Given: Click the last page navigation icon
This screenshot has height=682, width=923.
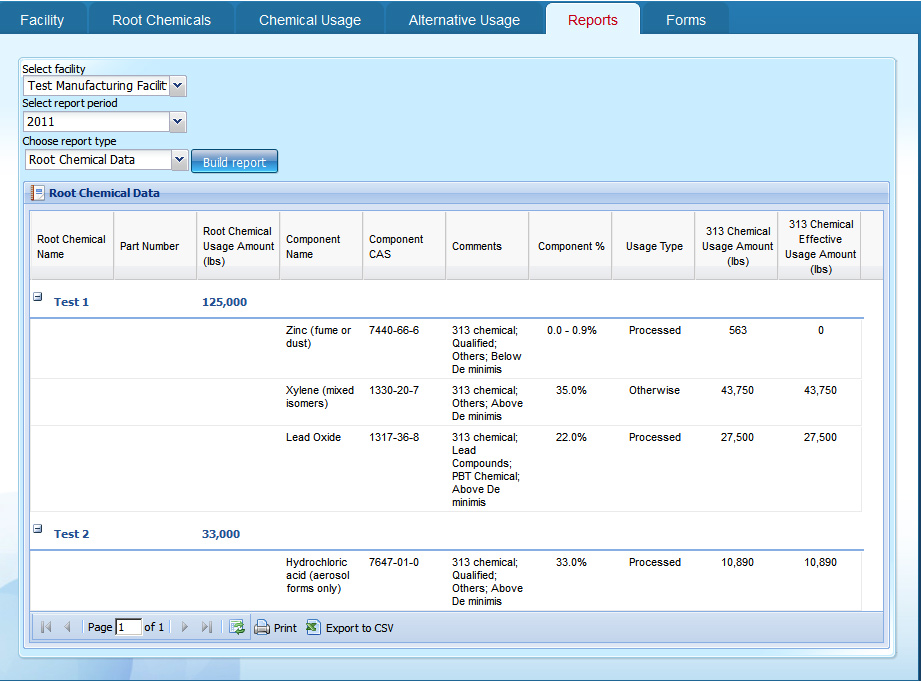Looking at the screenshot, I should pos(206,627).
